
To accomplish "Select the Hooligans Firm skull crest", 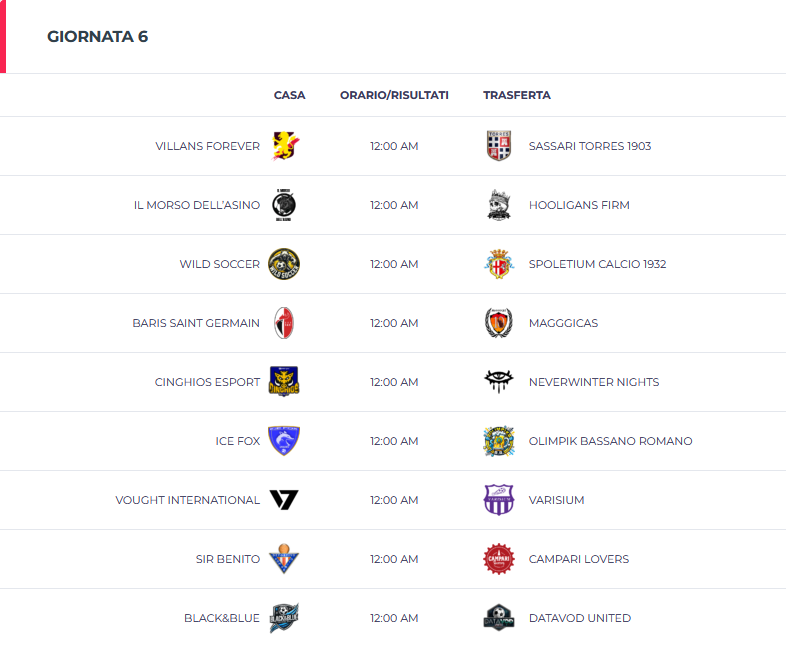I will coord(499,205).
